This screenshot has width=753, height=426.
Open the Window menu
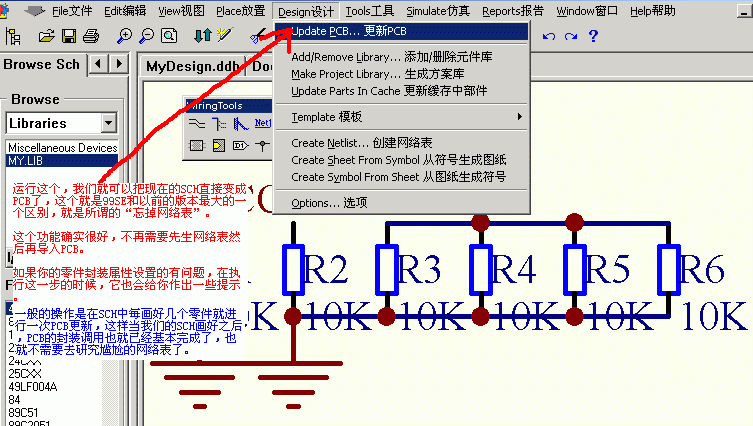pos(587,11)
